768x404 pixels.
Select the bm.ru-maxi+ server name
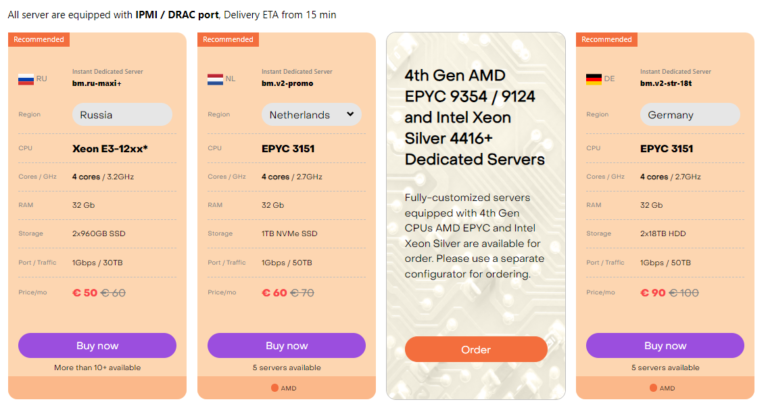point(97,83)
